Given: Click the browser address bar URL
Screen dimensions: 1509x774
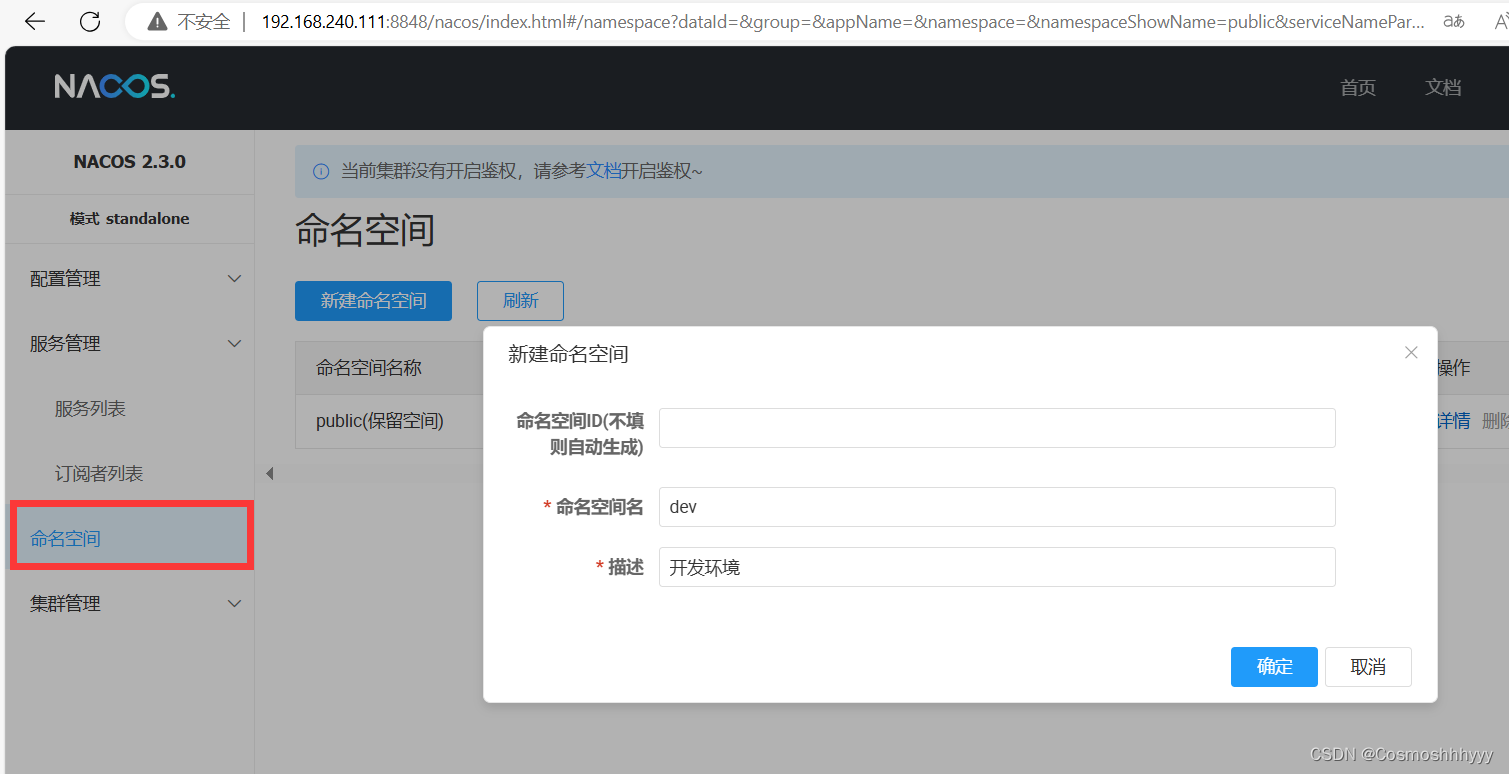Looking at the screenshot, I should click(843, 21).
